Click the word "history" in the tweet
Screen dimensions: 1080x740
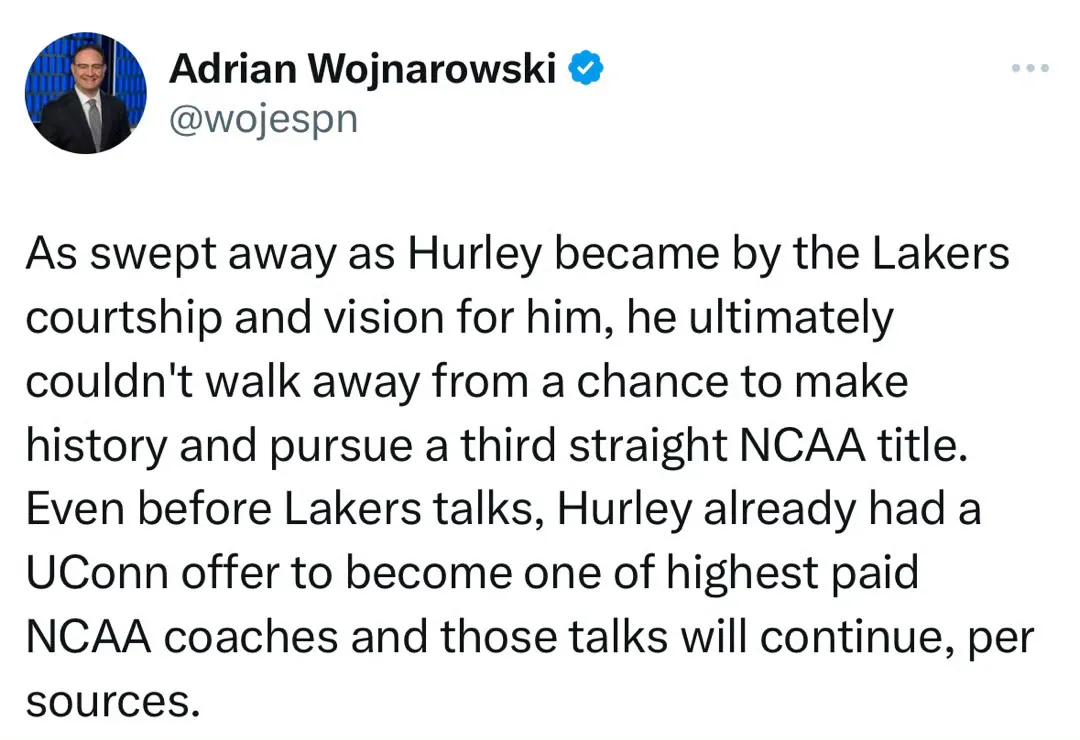[96, 446]
